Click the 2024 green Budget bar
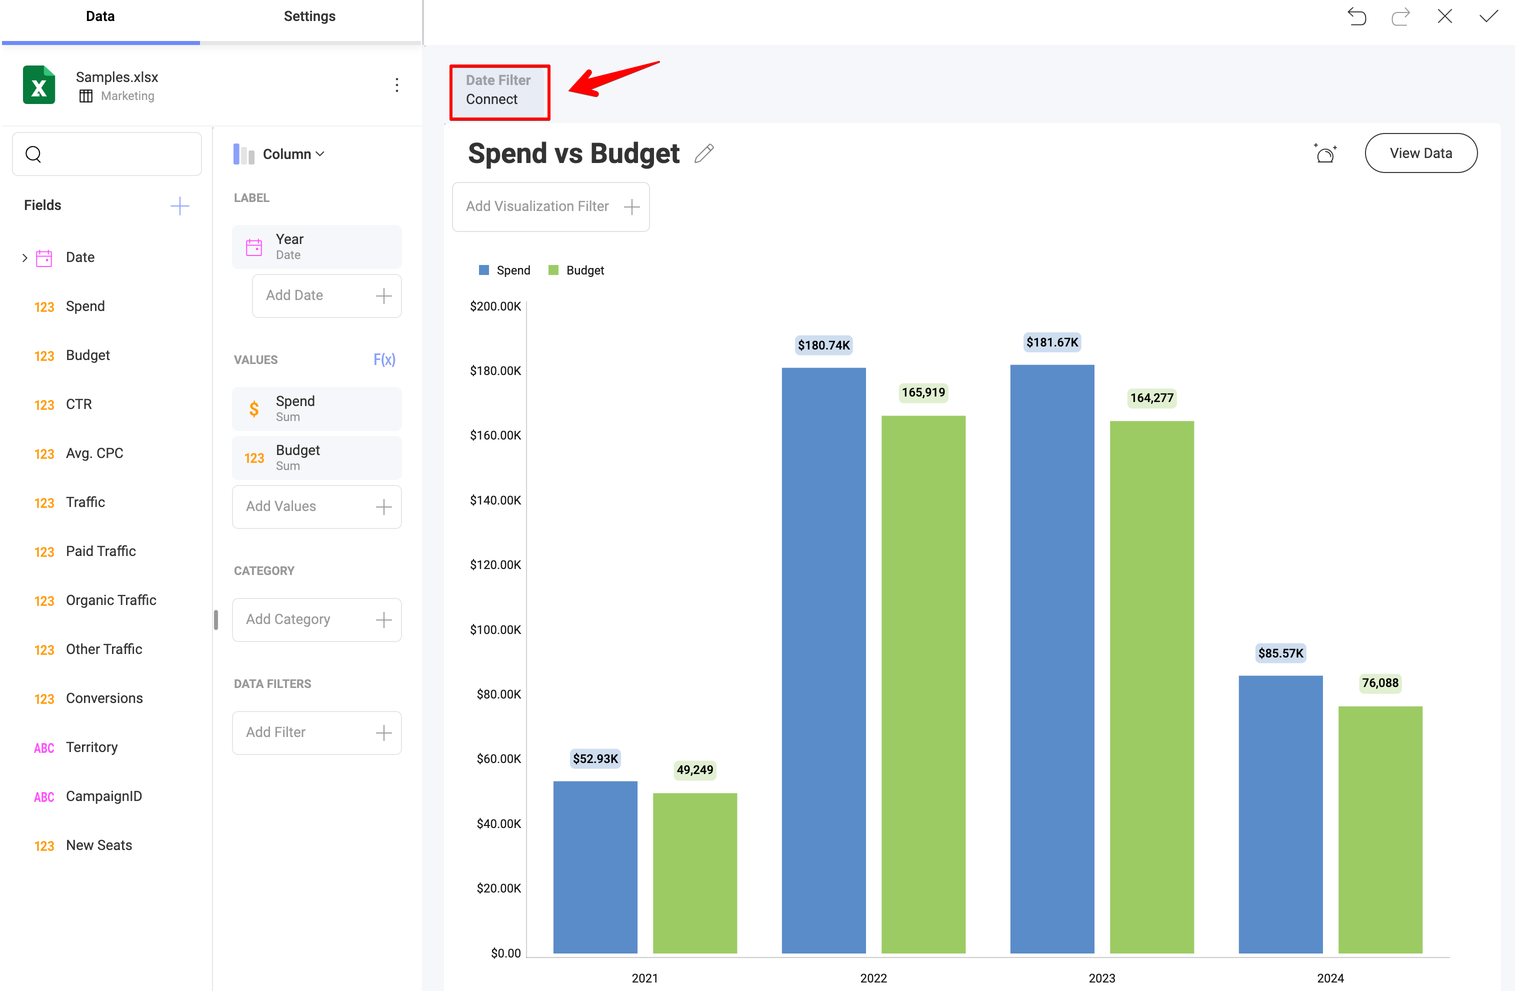 [x=1380, y=830]
